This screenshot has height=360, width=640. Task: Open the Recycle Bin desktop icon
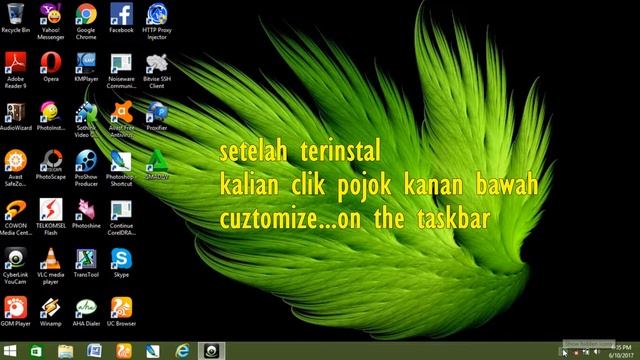pos(16,18)
